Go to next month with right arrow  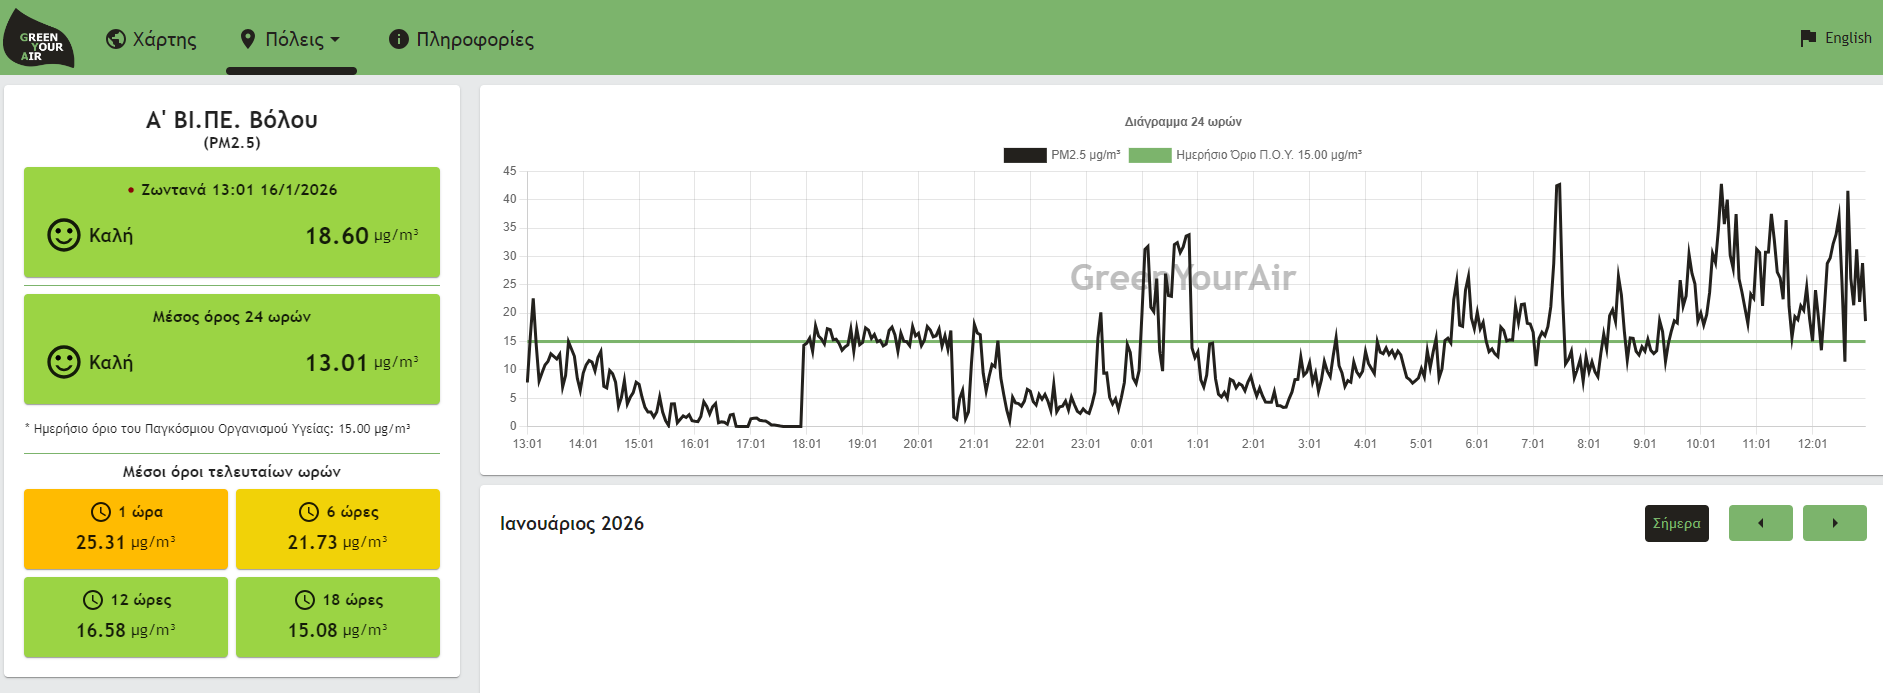[1834, 523]
